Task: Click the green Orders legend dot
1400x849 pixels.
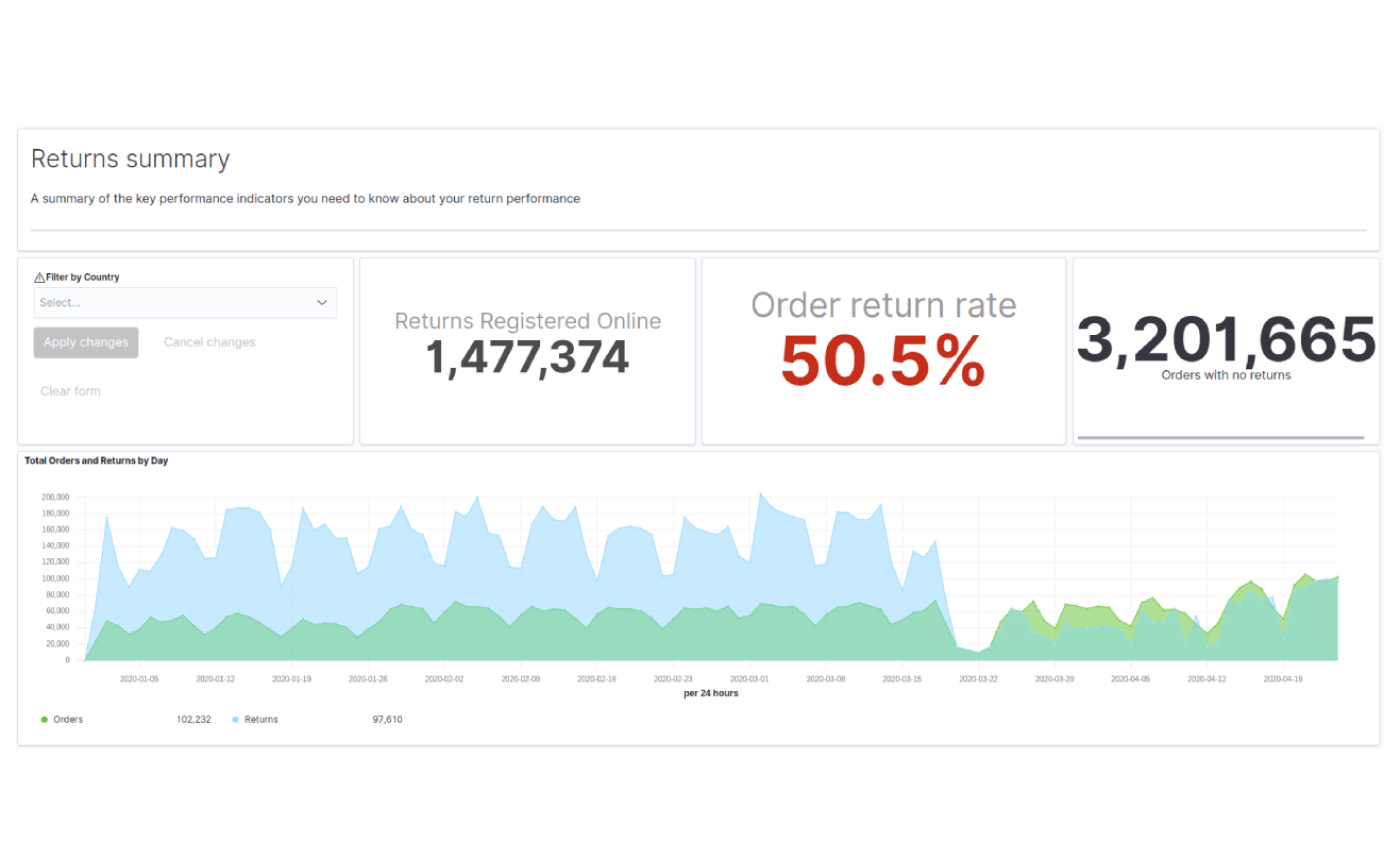Action: click(44, 719)
